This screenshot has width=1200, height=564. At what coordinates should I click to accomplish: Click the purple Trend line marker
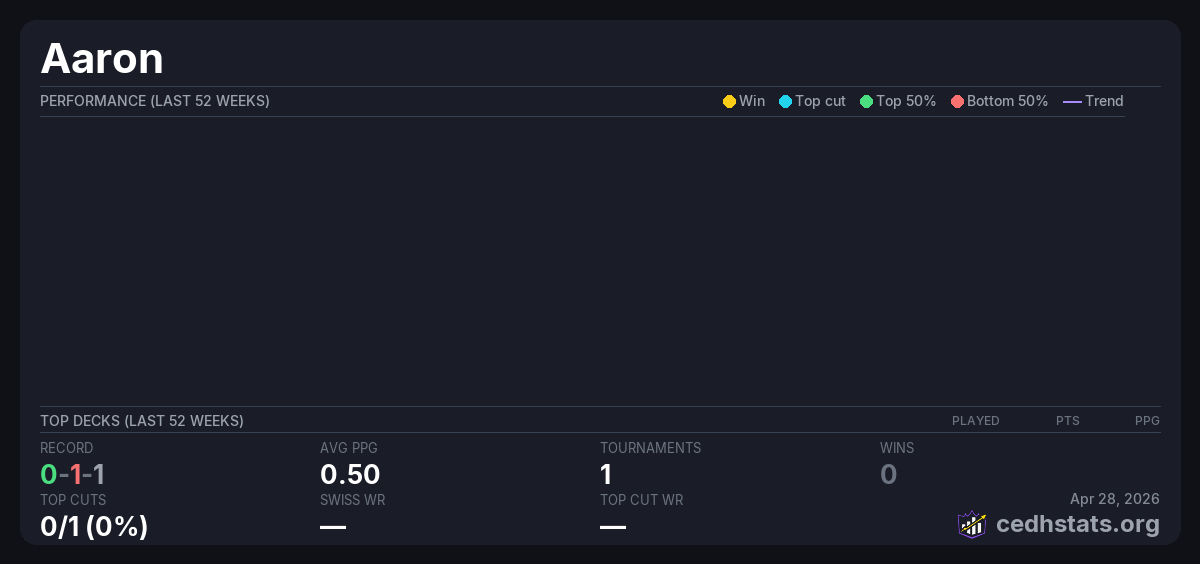1072,101
